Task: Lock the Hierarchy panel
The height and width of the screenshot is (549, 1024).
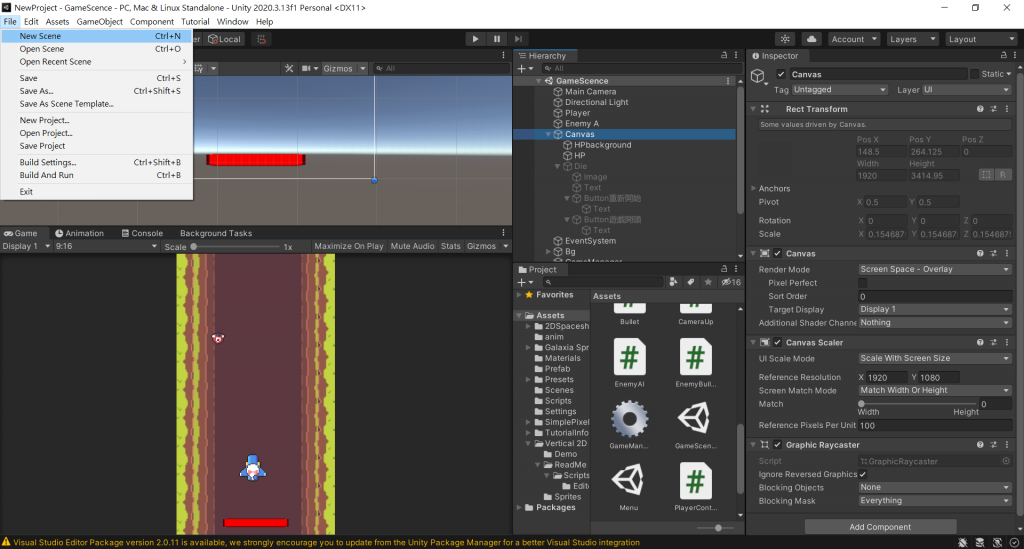Action: 724,55
